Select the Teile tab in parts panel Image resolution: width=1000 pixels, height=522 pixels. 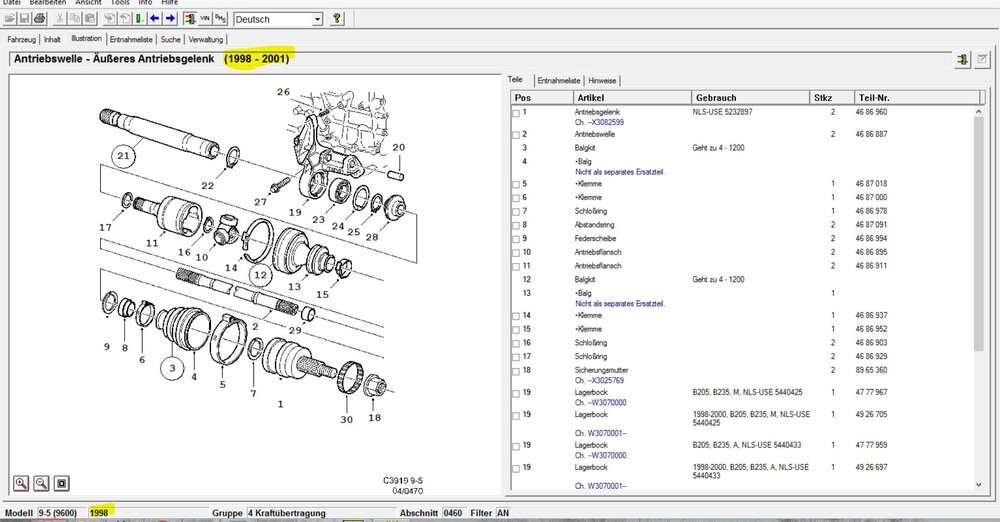tap(515, 80)
